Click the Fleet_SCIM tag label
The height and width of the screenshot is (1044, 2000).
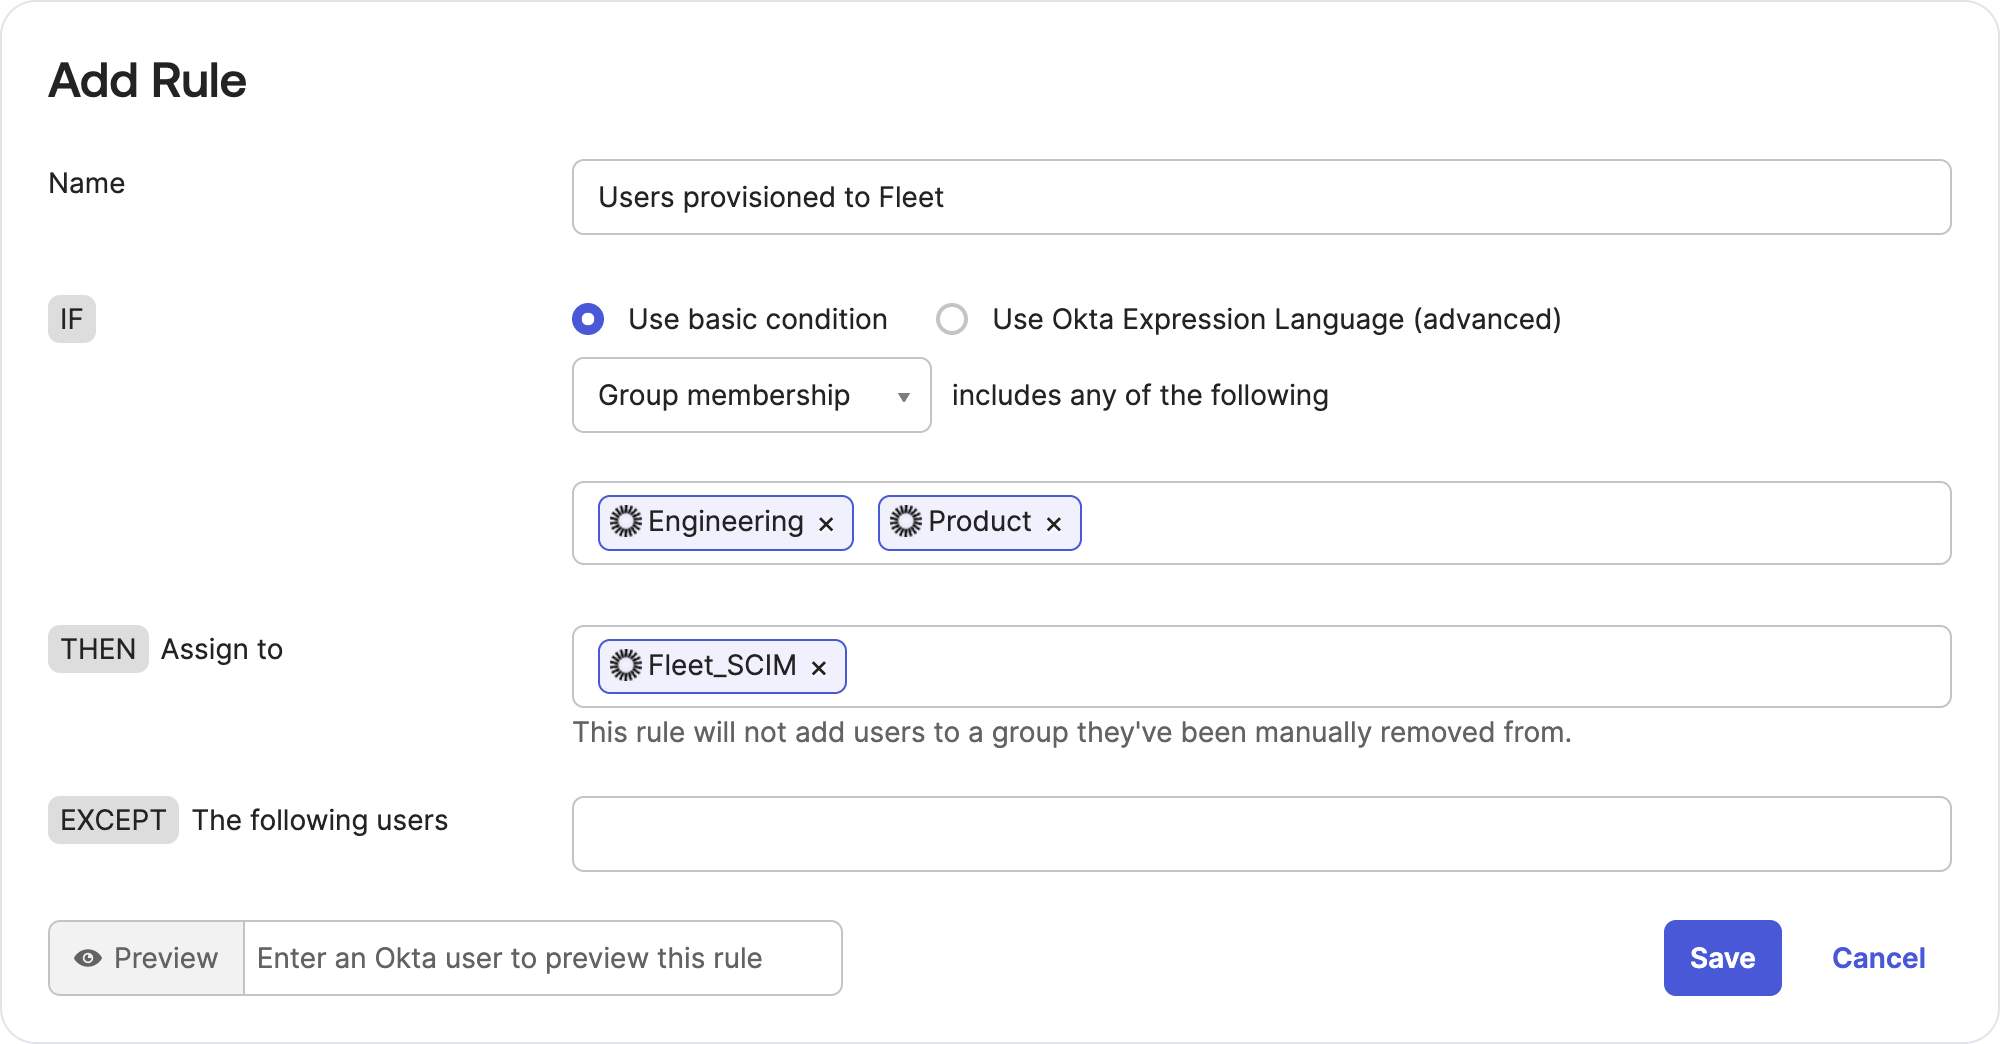point(722,665)
